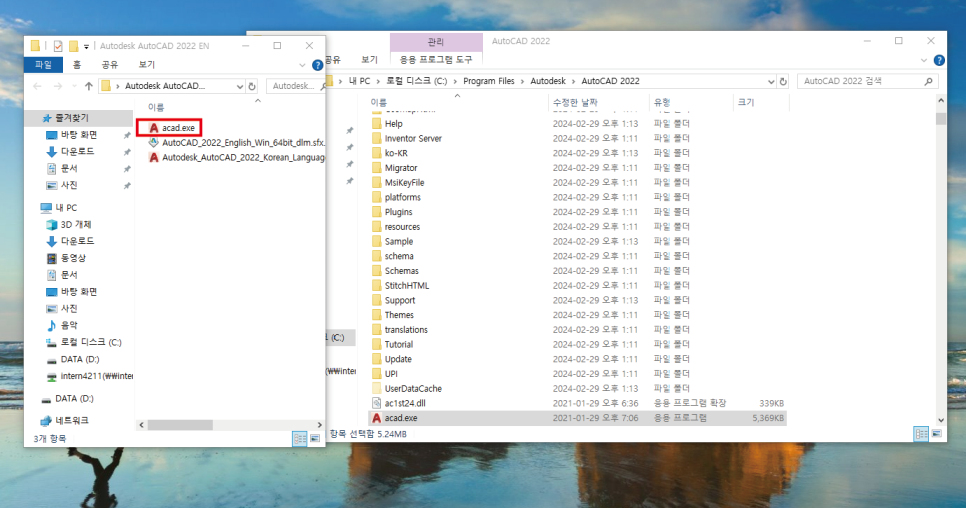
Task: Open the 공유 ribbon tab in the left window
Action: pyautogui.click(x=110, y=64)
